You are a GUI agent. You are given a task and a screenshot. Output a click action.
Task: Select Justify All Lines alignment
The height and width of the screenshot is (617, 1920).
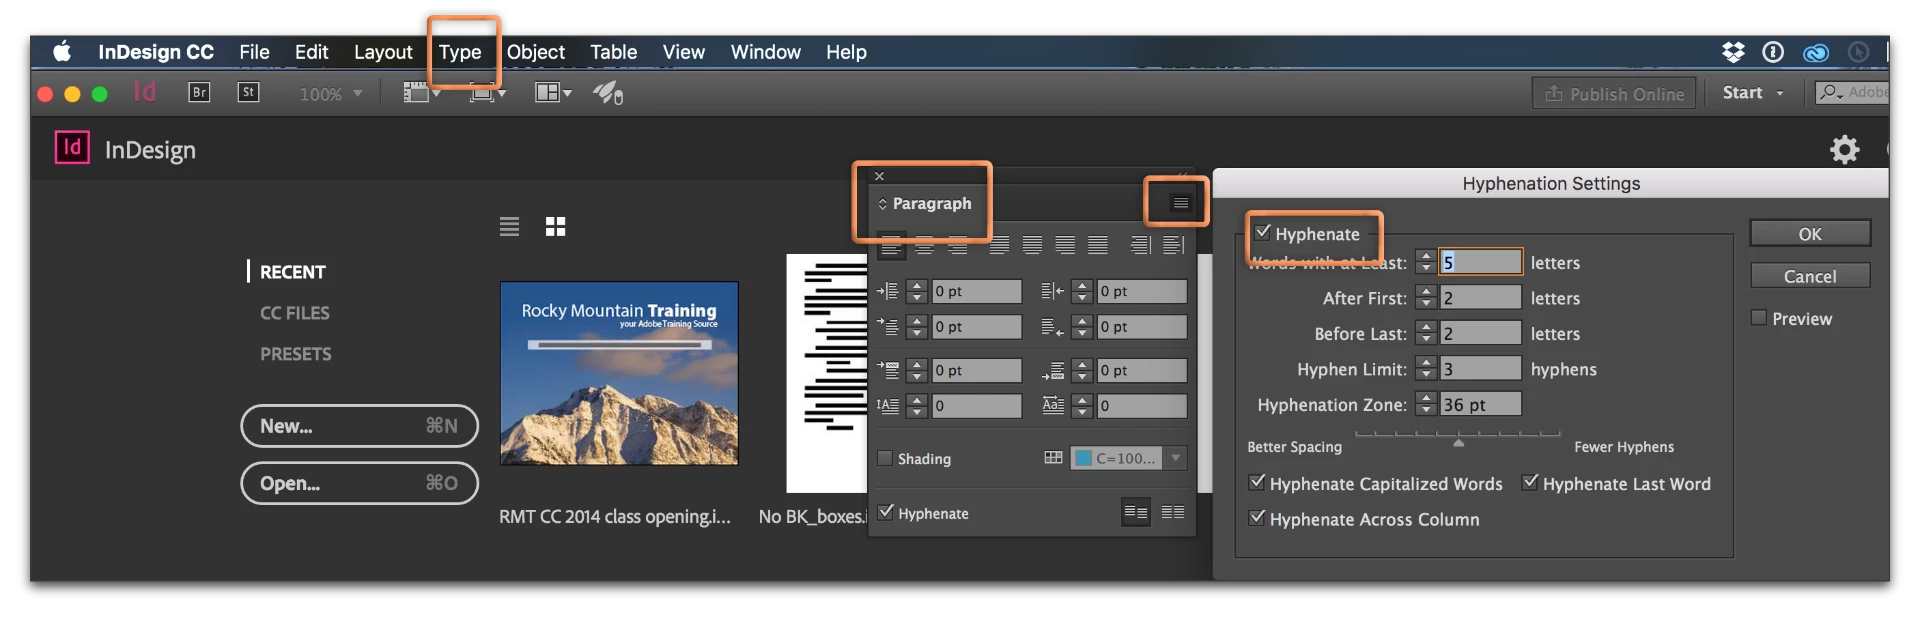(1098, 245)
